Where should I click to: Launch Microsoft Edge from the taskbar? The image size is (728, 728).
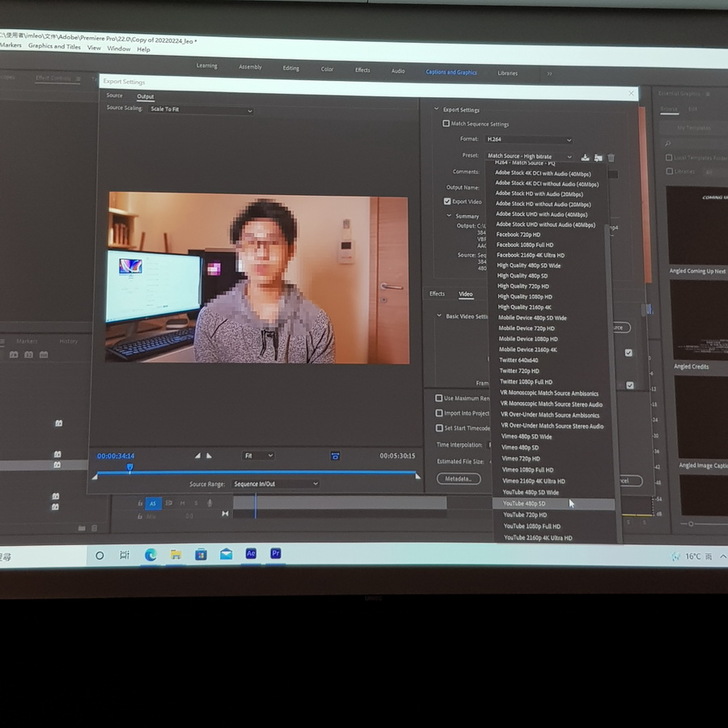click(x=150, y=554)
